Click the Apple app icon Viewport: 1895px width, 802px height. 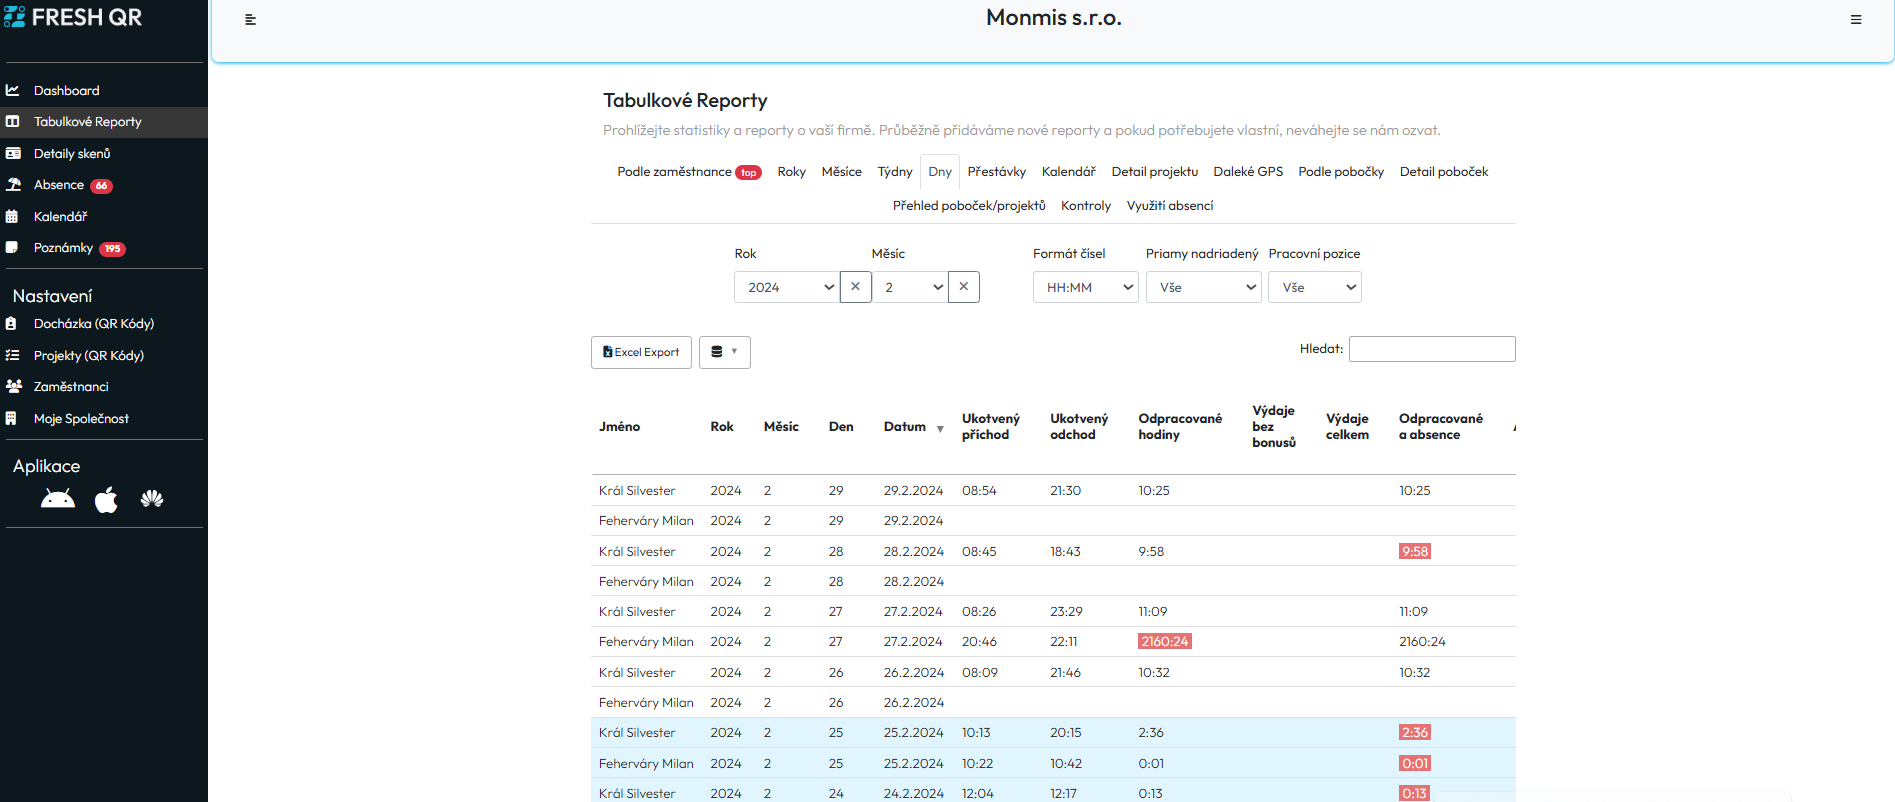(x=106, y=499)
